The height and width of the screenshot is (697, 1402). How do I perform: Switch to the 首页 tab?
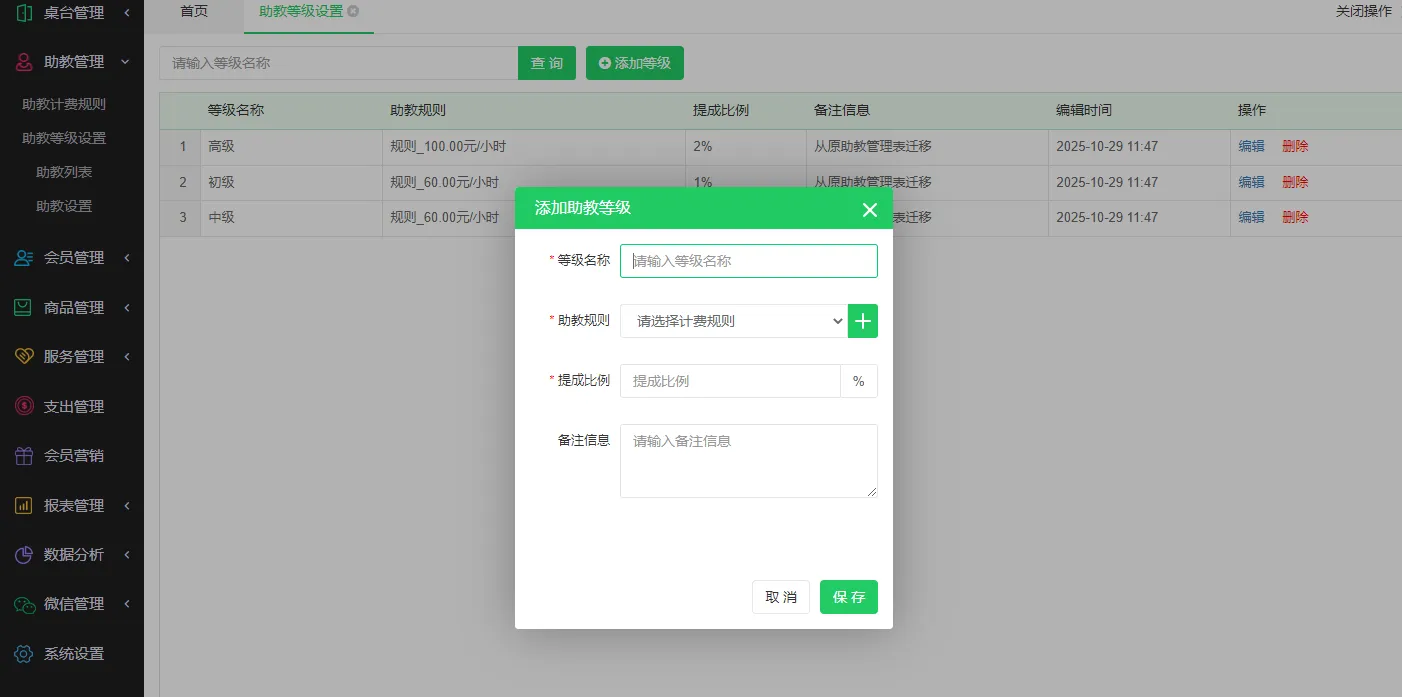[x=194, y=12]
